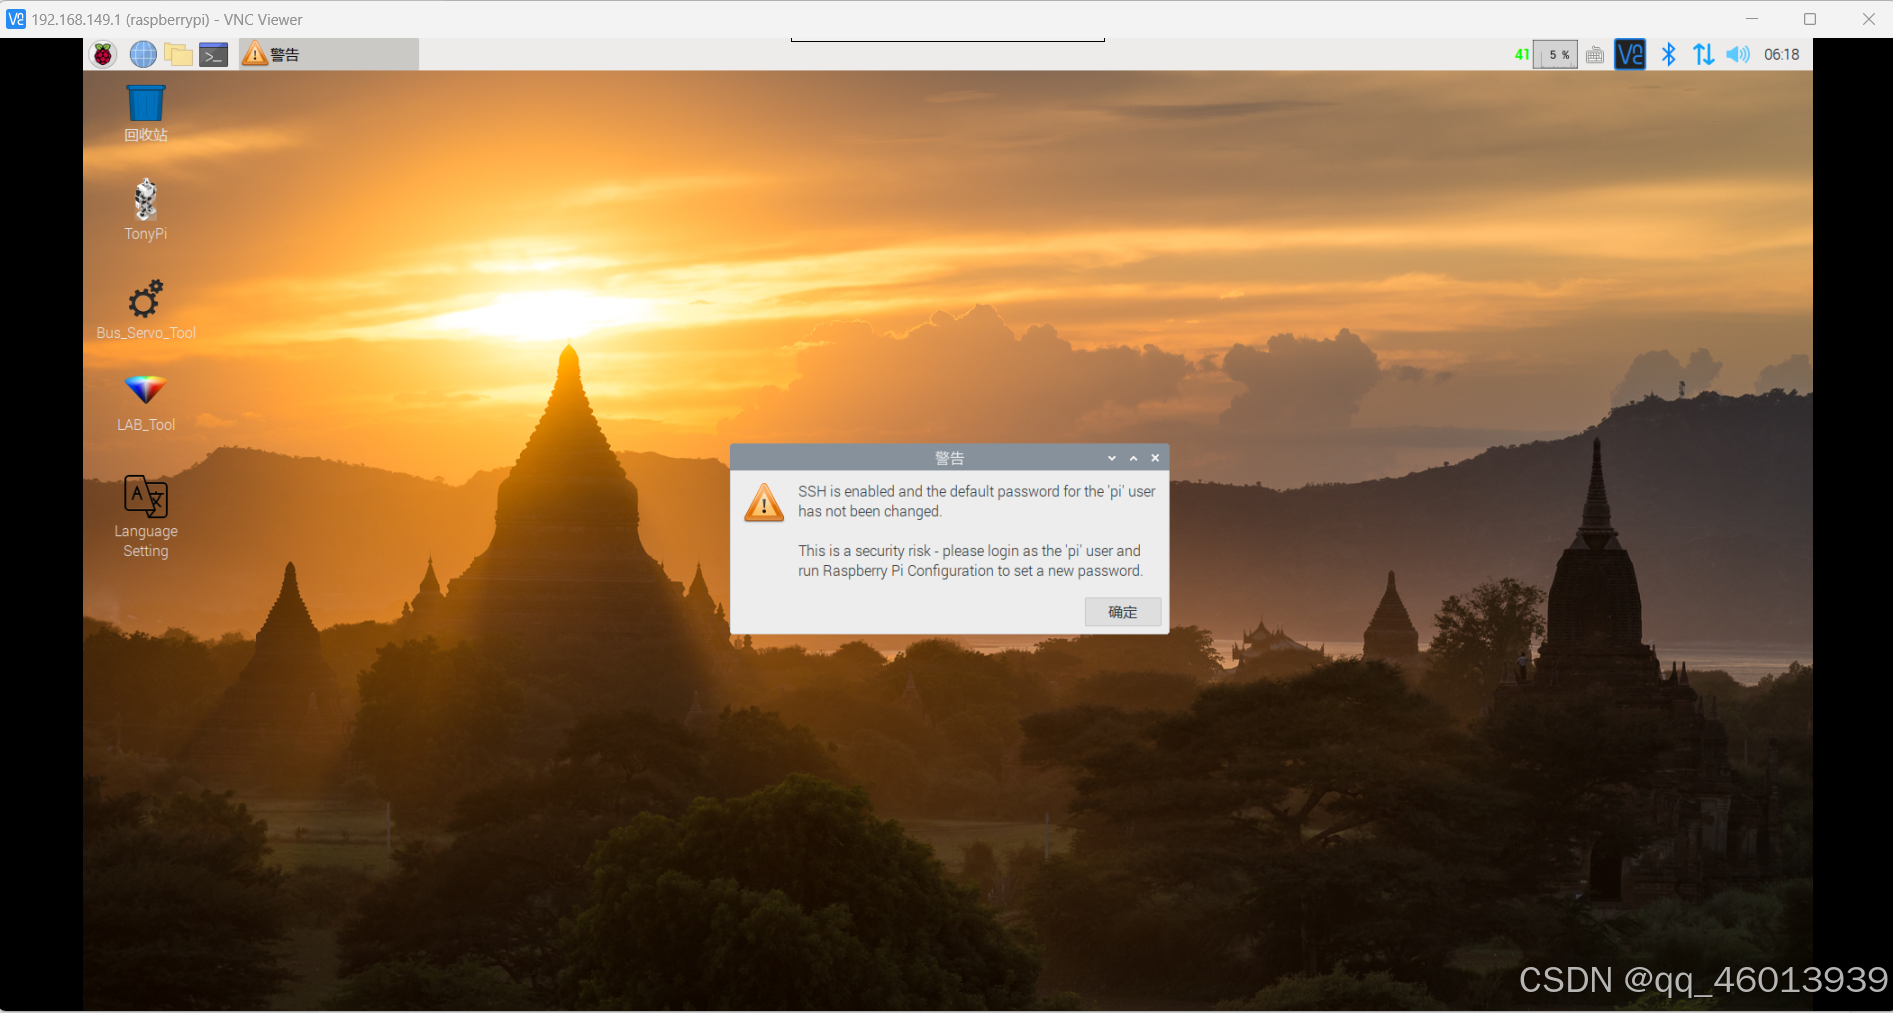Launch Bus_Servo_Tool from the desktop
The image size is (1893, 1013).
coord(145,298)
